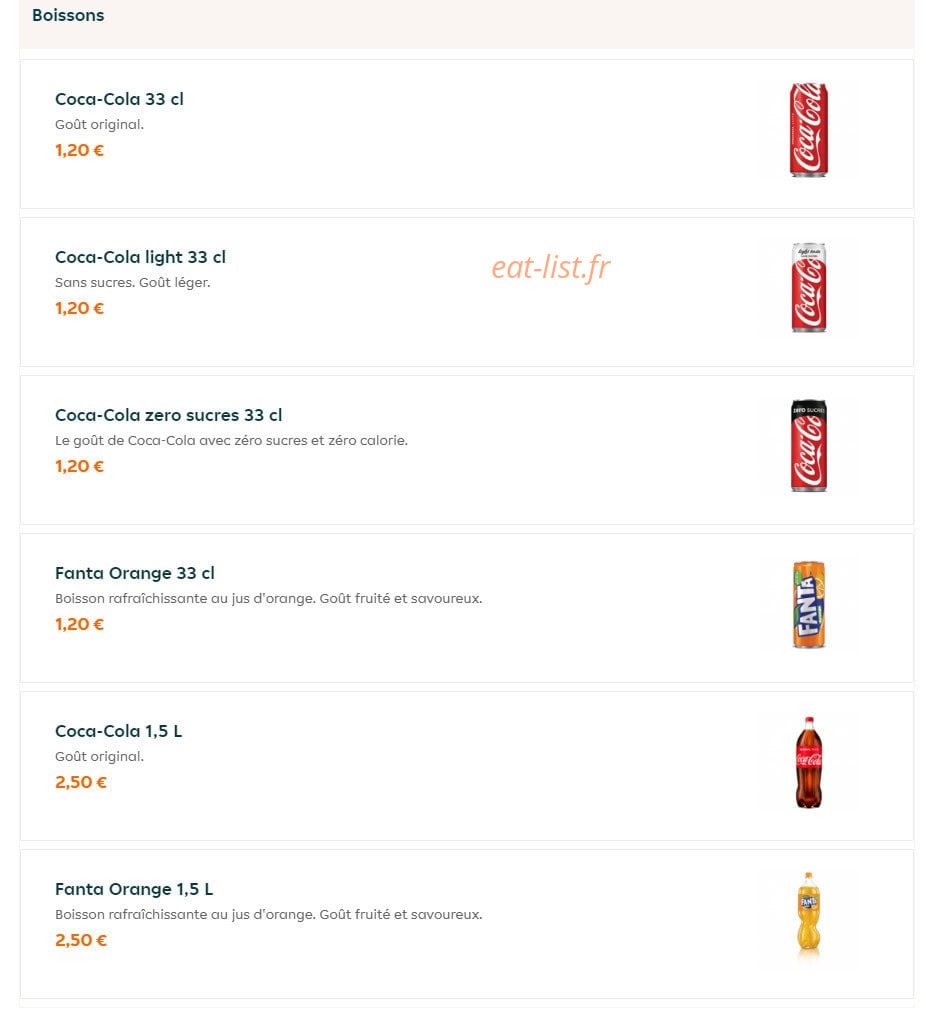The height and width of the screenshot is (1021, 926).
Task: Click the 2,50 € price of Coca-Cola 1,5 L
Action: click(81, 783)
